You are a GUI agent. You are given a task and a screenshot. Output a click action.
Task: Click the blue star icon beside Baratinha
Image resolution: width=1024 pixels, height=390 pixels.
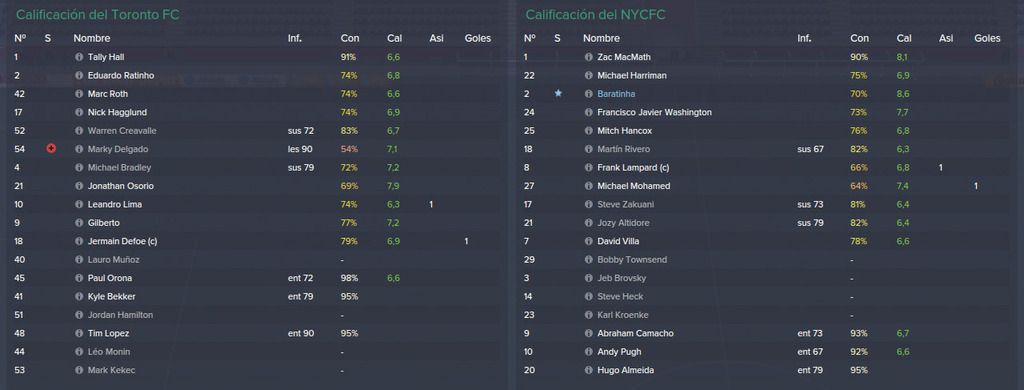558,93
